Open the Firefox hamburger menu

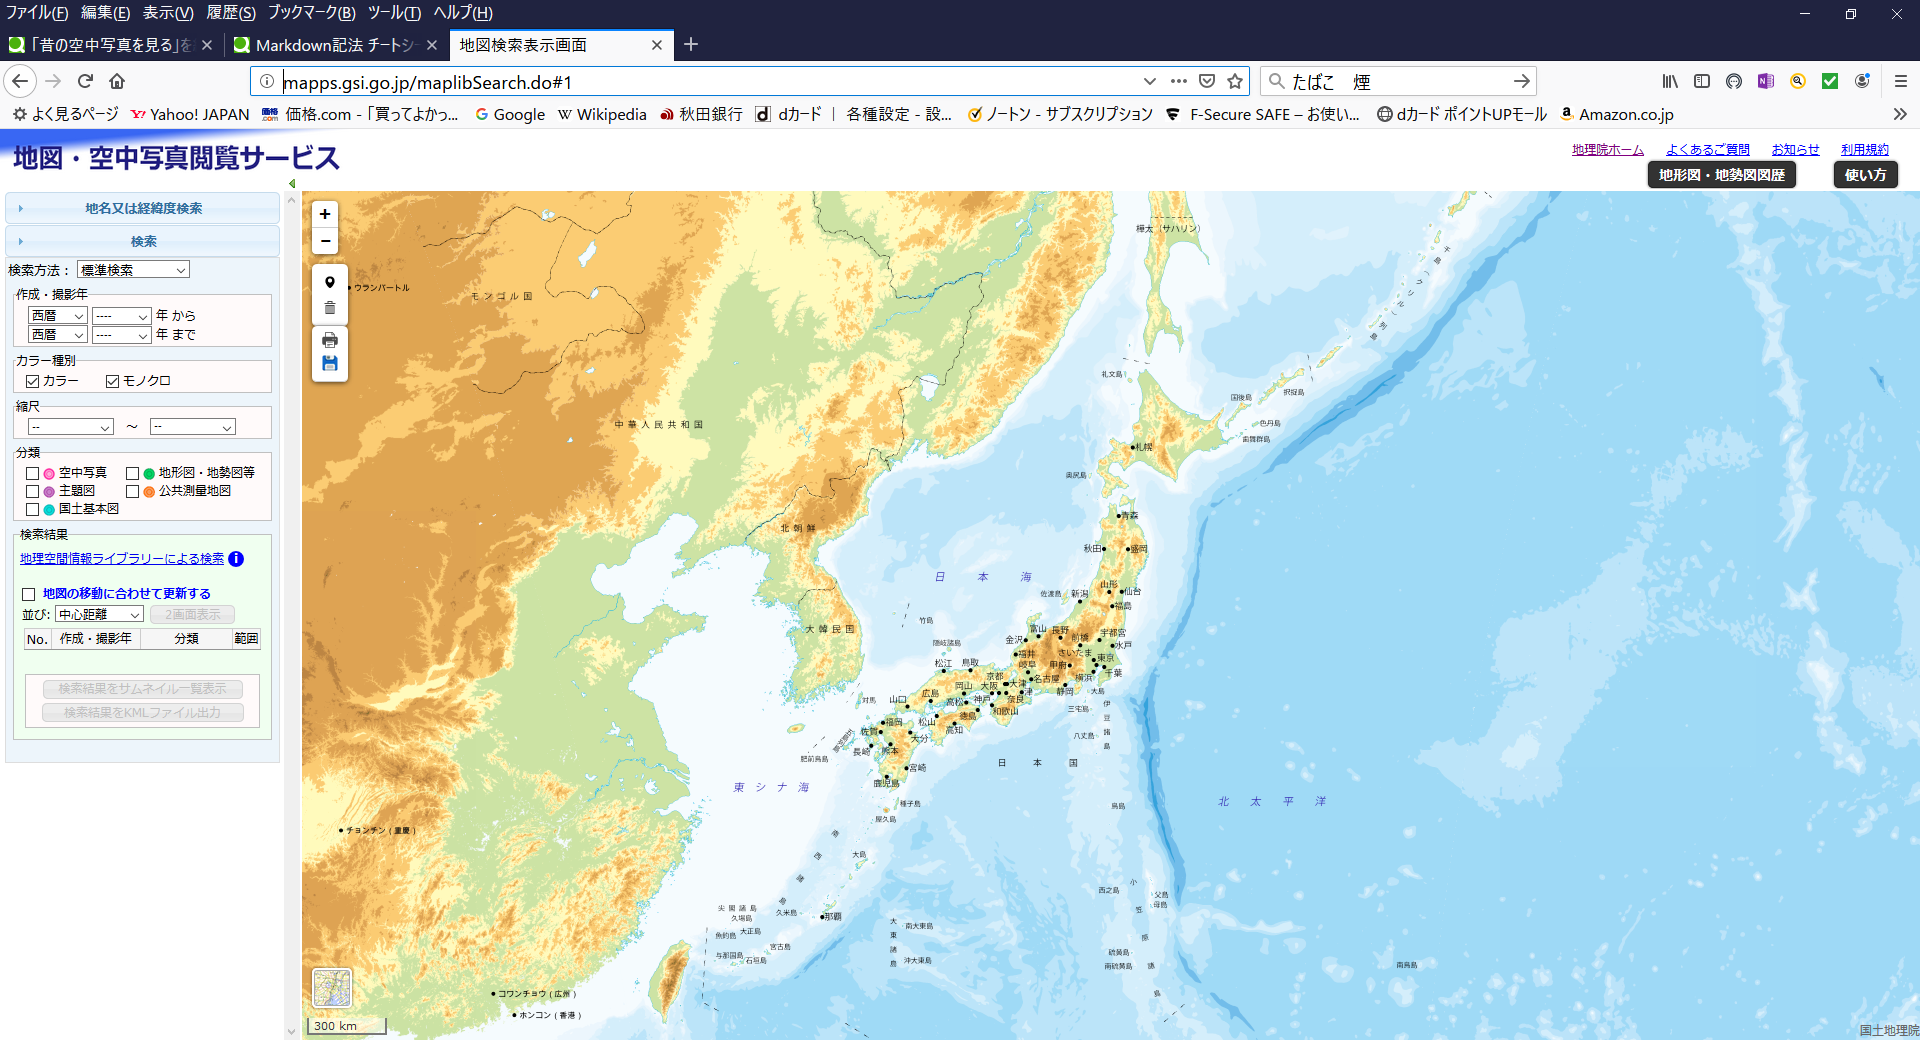(x=1901, y=81)
